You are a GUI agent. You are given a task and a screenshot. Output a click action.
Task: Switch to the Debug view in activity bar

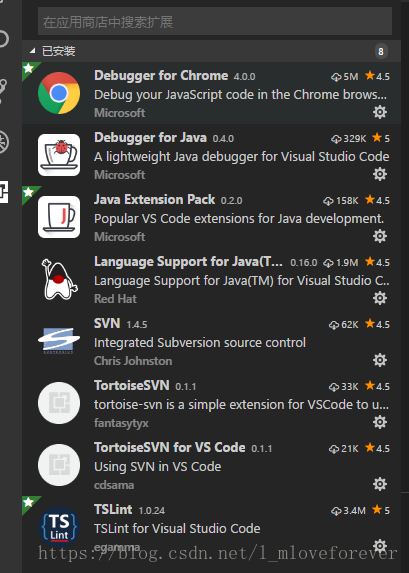tap(4, 141)
